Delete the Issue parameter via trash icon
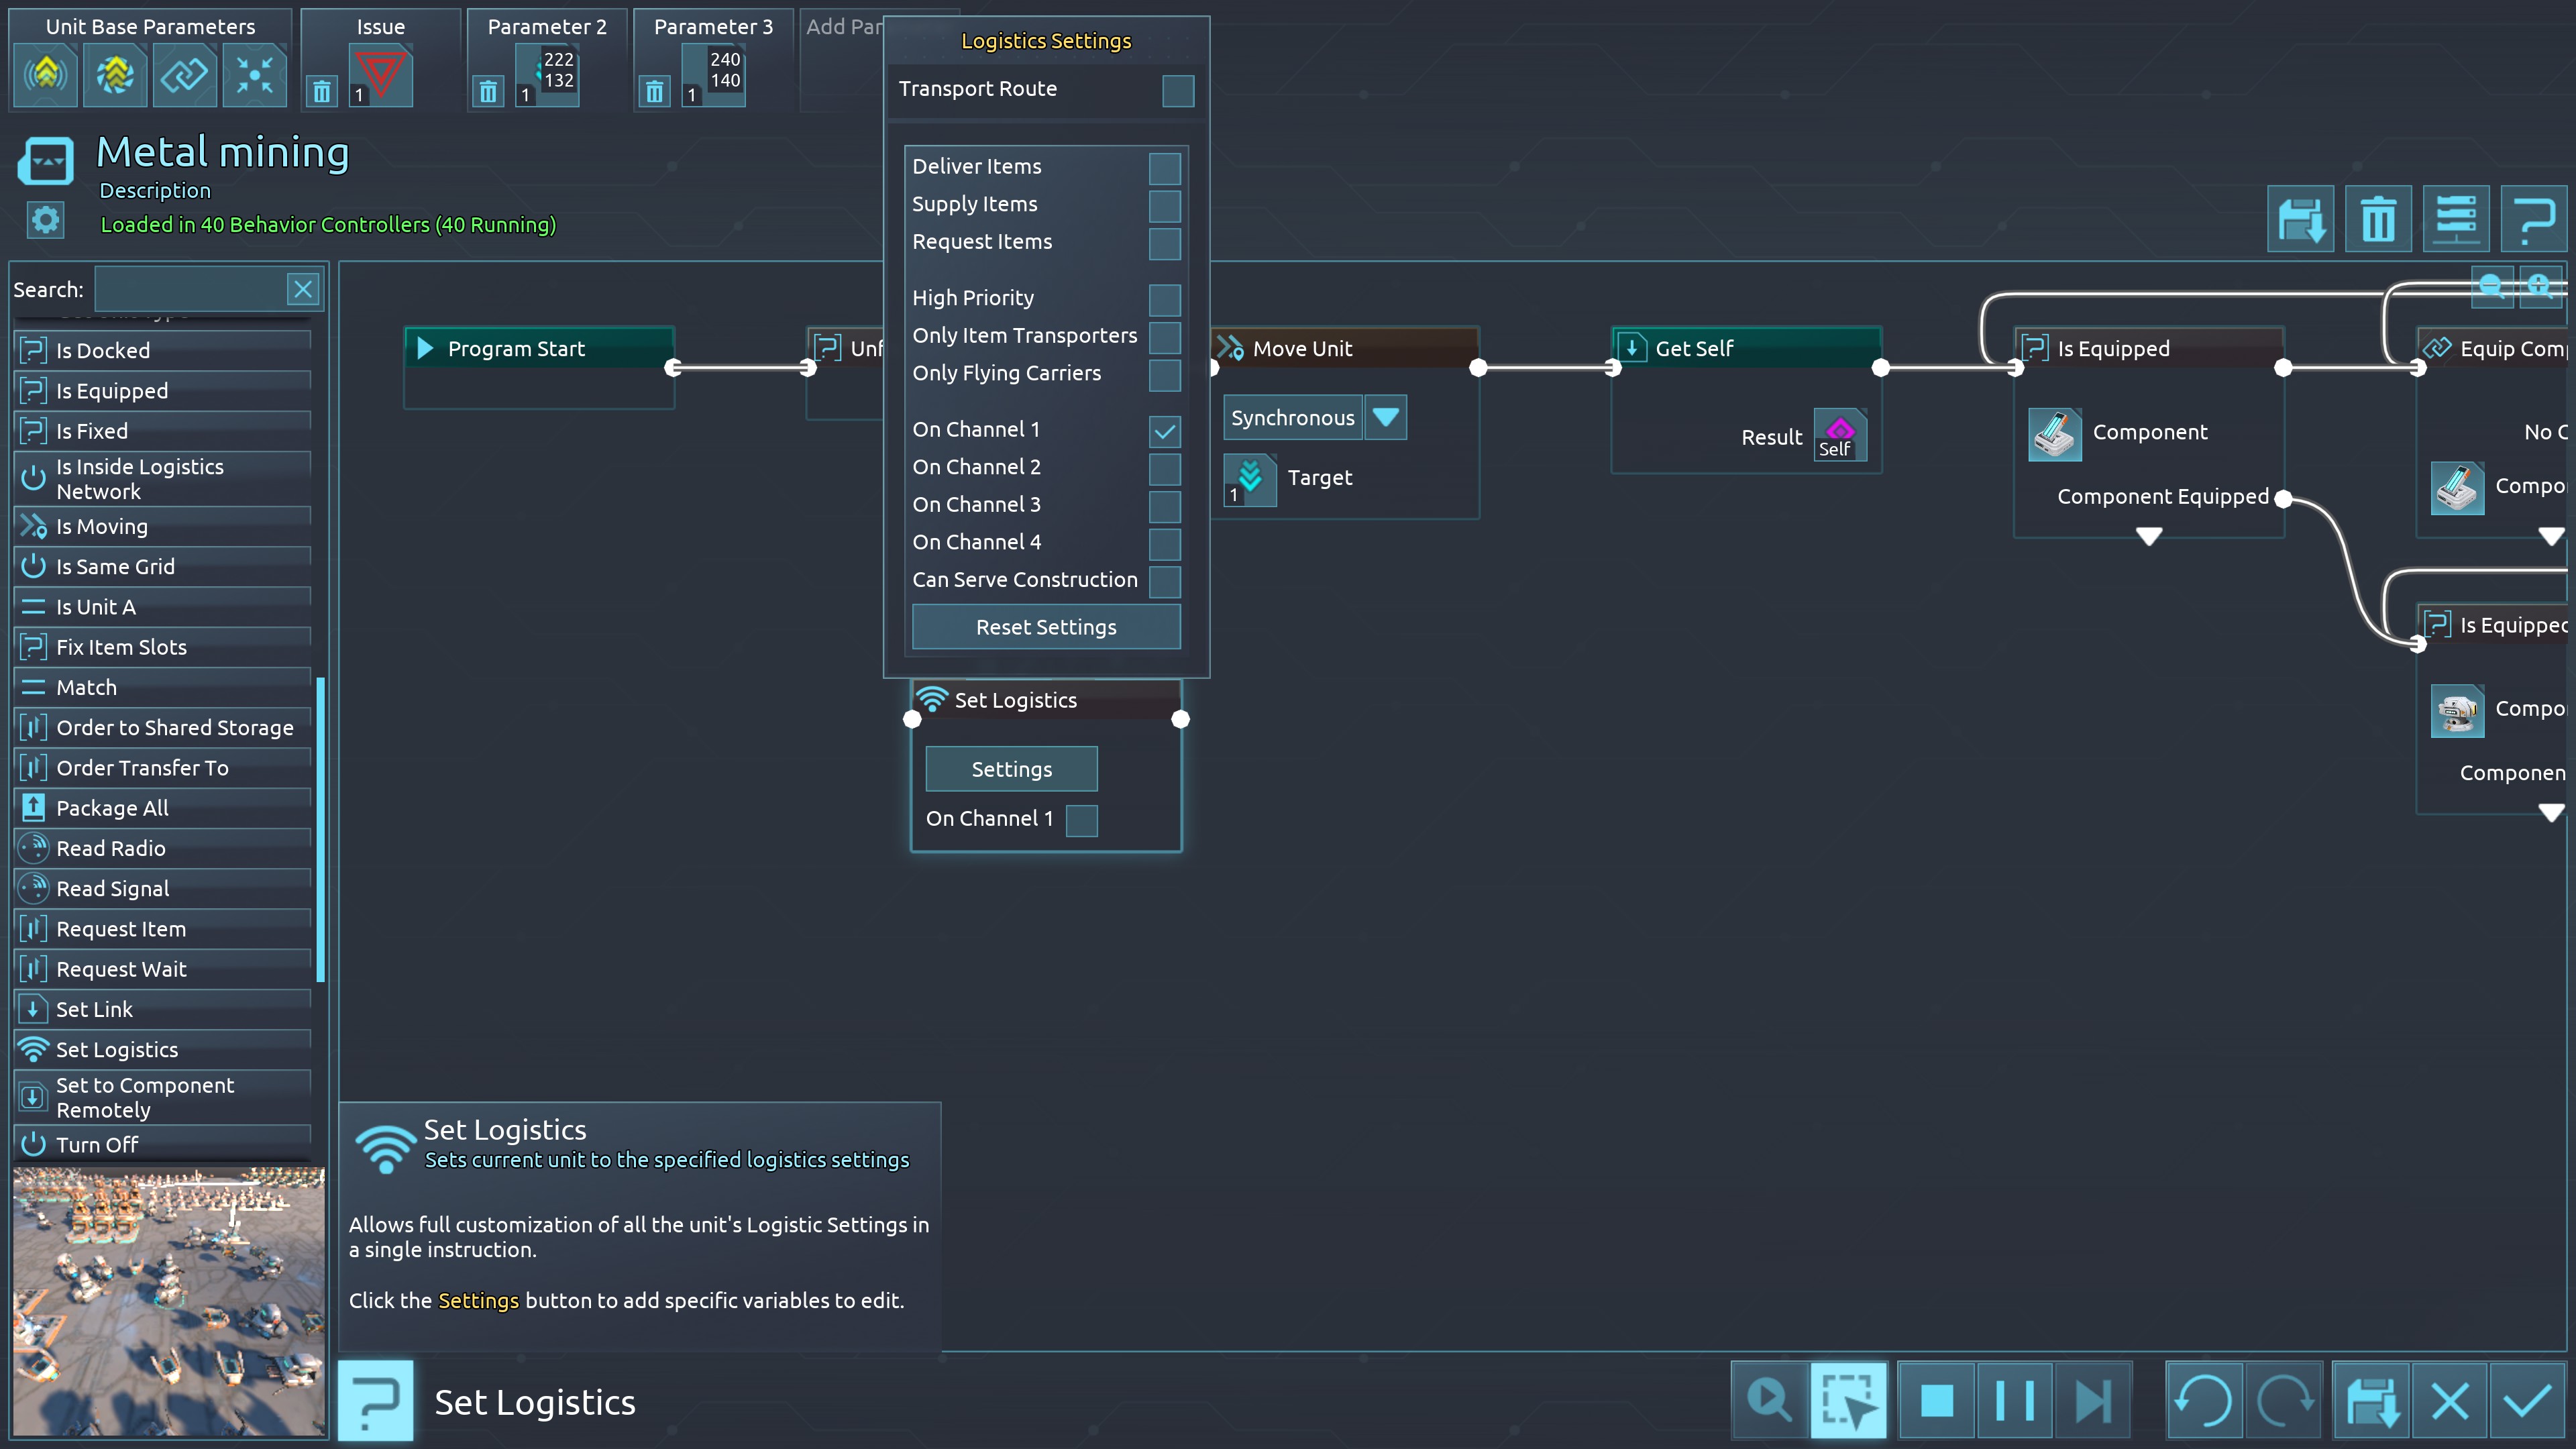The width and height of the screenshot is (2576, 1449). click(x=321, y=92)
